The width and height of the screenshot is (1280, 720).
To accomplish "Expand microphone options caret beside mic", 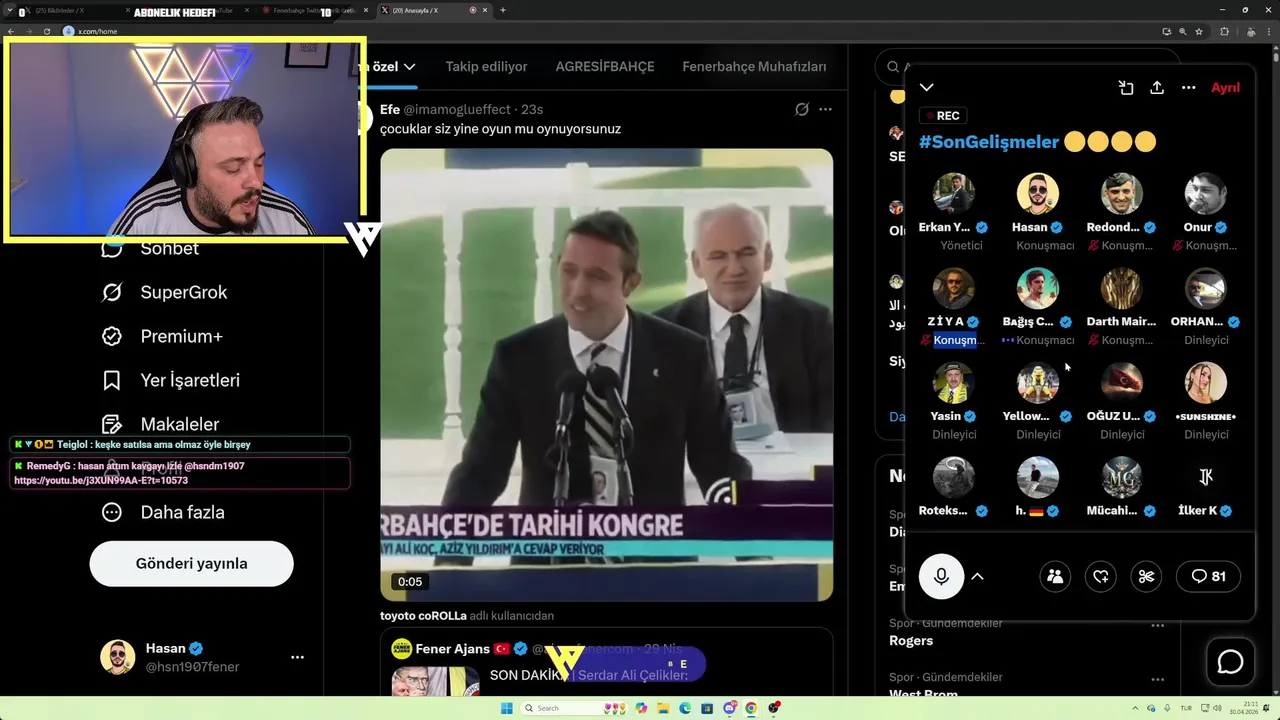I will pos(978,576).
